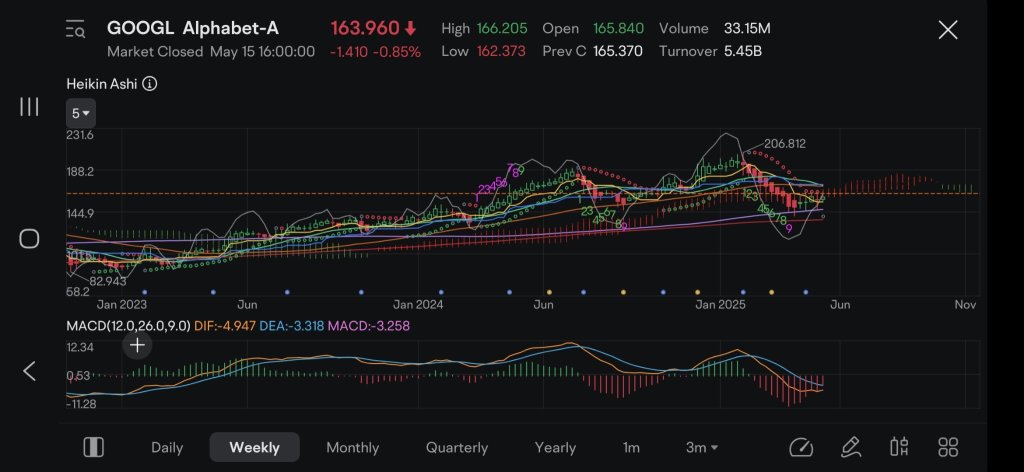
Task: Click the MACD:-3.258 value
Action: coord(368,325)
